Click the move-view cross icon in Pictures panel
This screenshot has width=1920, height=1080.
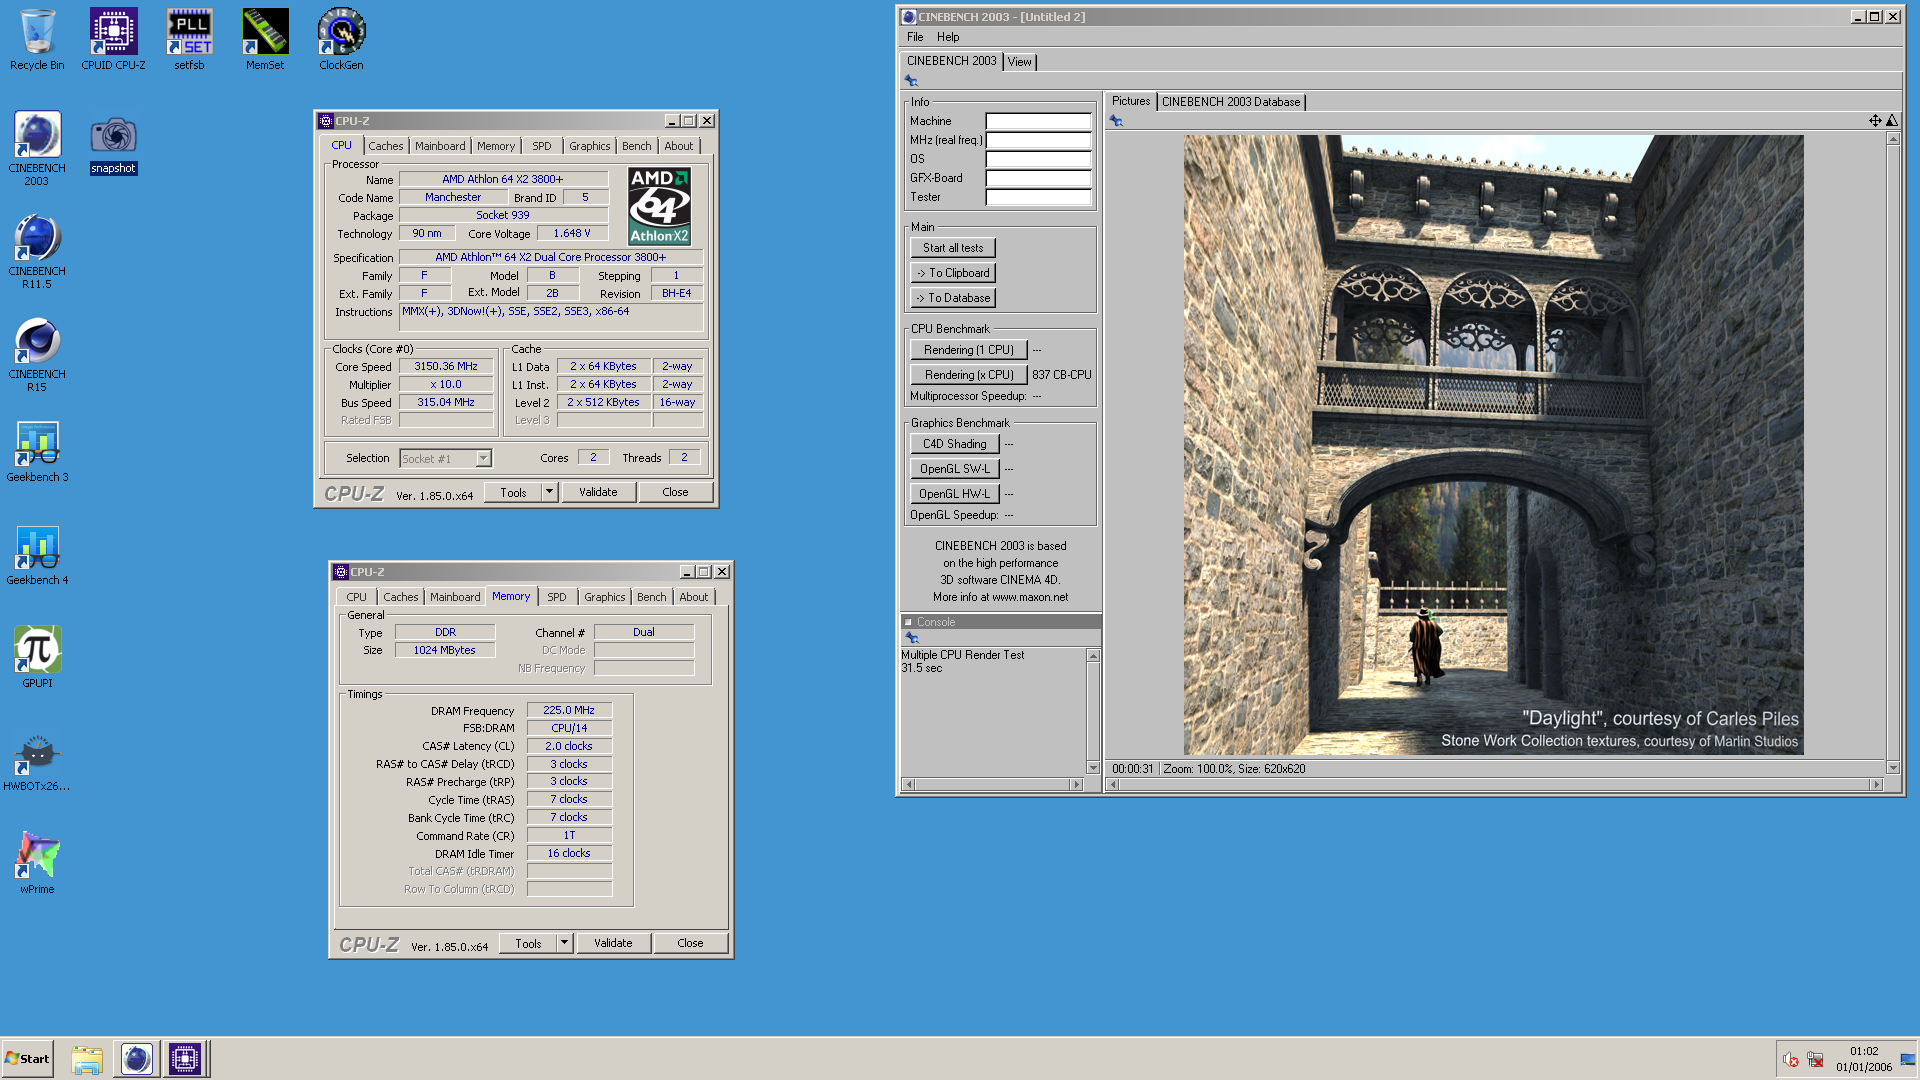[x=1875, y=121]
